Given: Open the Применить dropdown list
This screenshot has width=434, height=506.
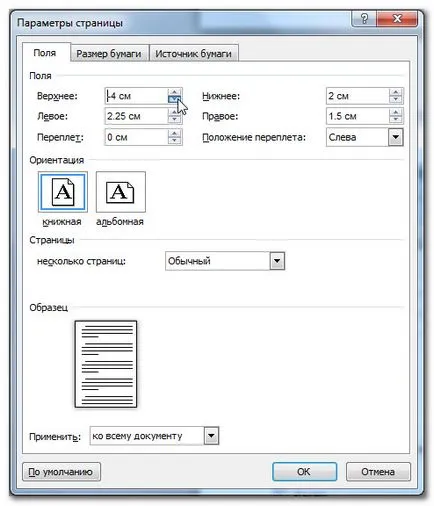Looking at the screenshot, I should (x=211, y=436).
